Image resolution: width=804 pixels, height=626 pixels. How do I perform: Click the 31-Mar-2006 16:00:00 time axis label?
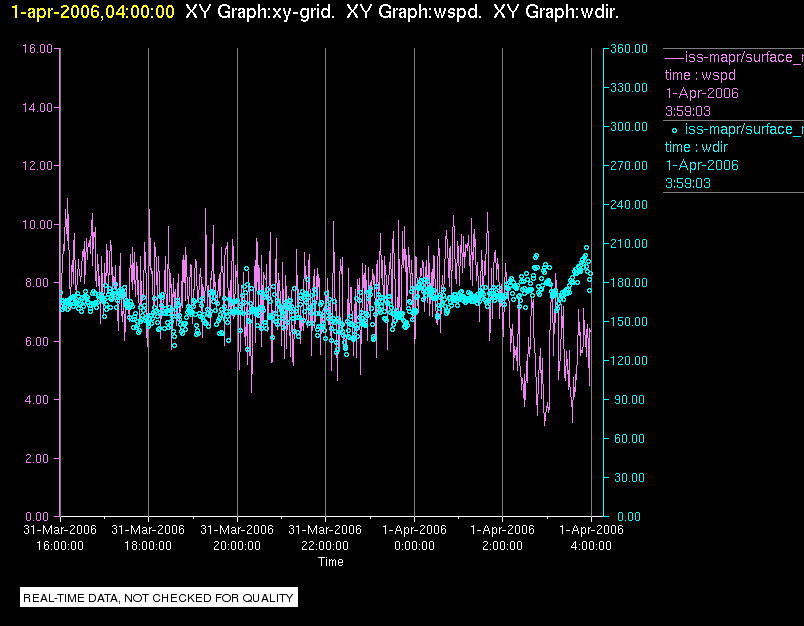point(60,538)
